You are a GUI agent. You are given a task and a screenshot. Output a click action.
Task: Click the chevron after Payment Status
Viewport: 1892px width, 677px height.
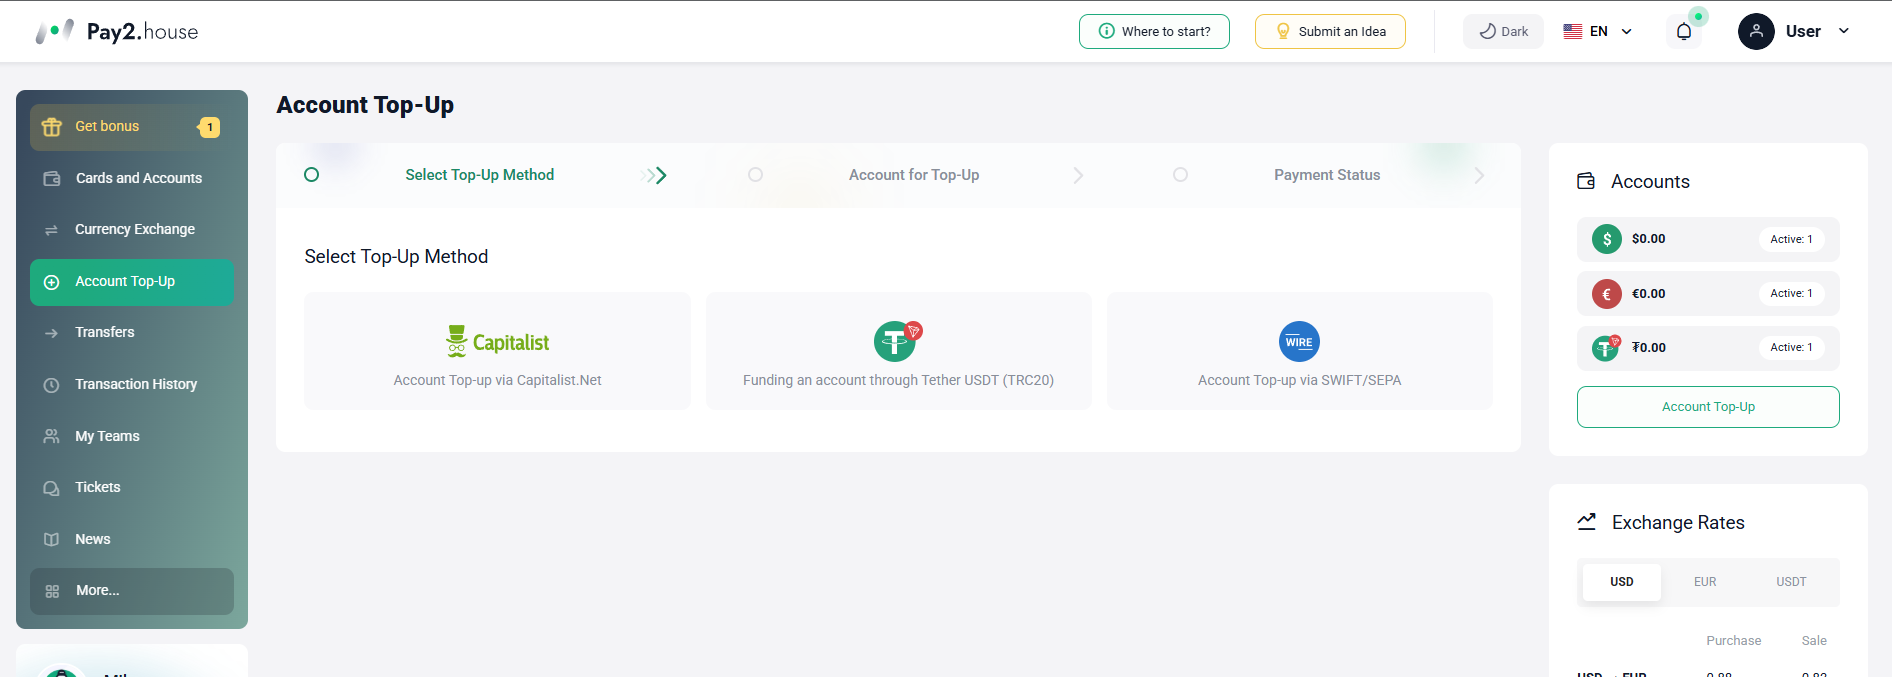click(x=1479, y=176)
